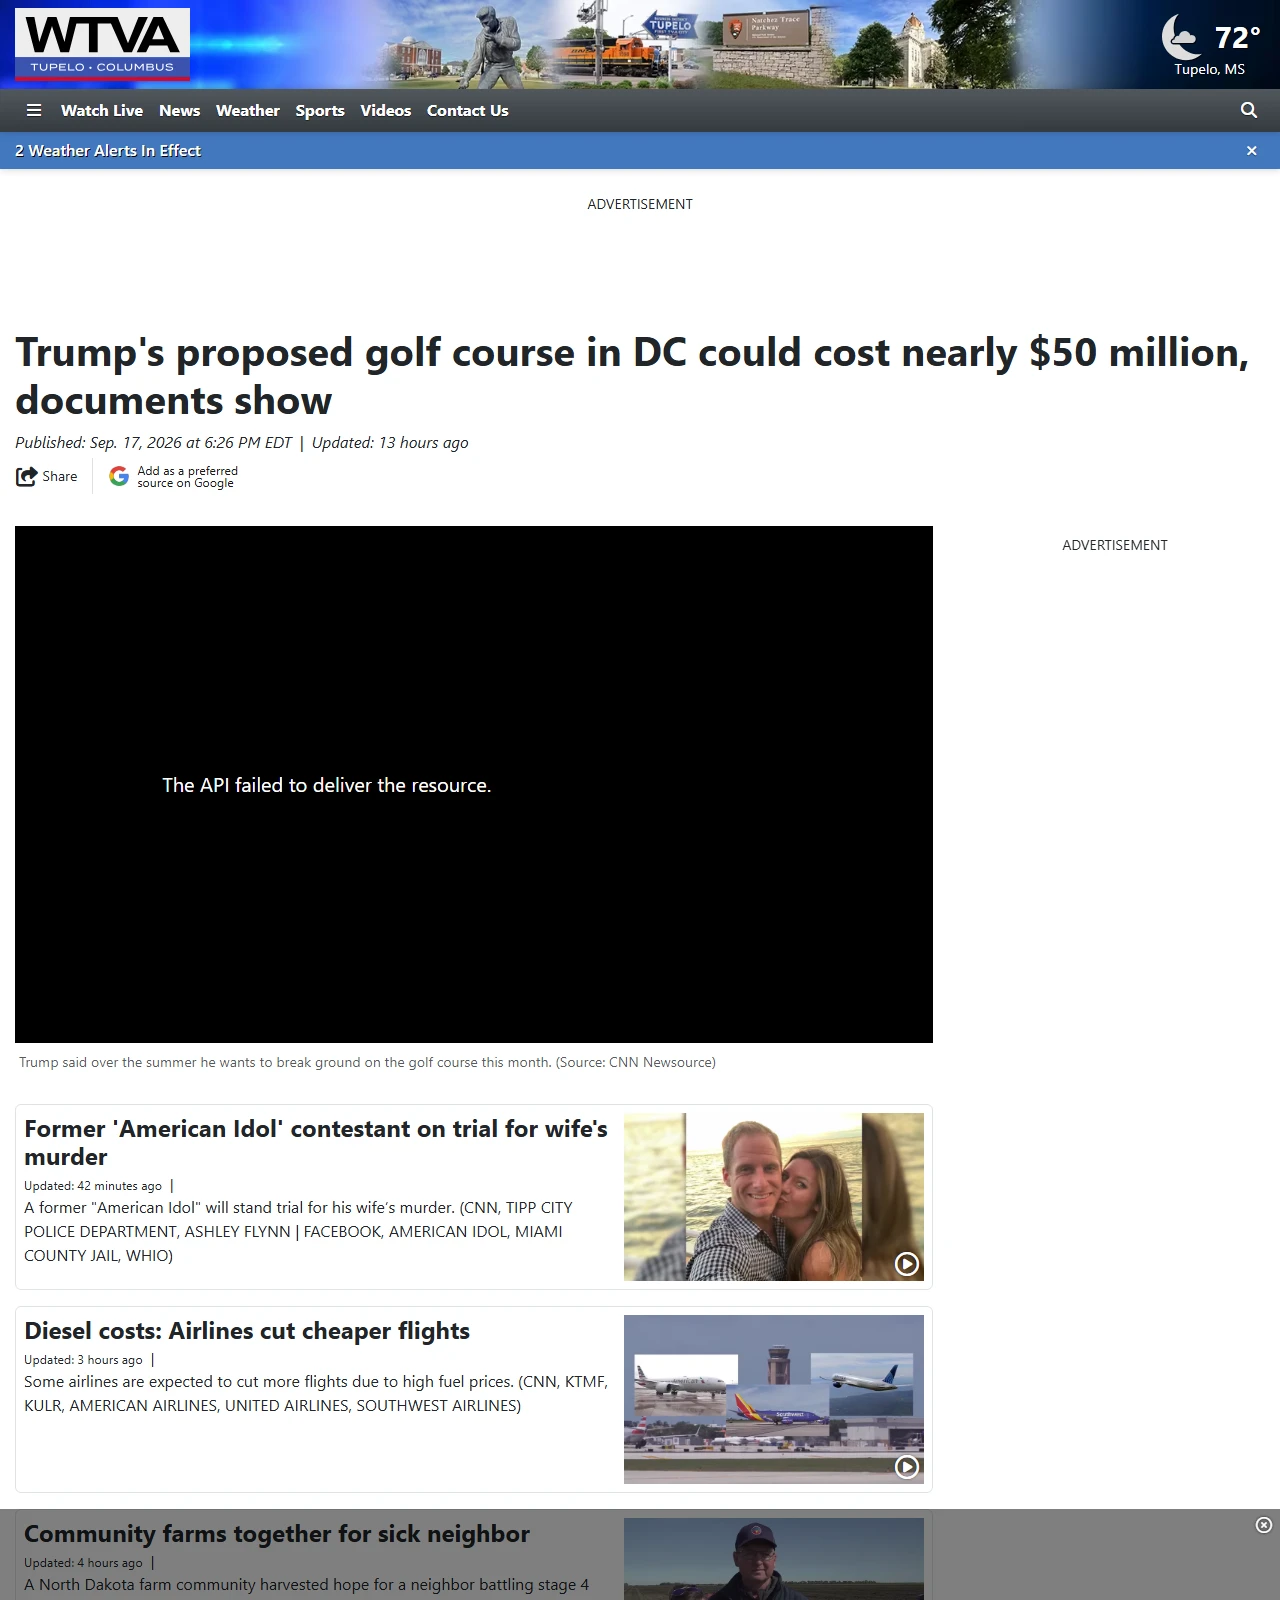1280x1600 pixels.
Task: Click 'Updated: 42 minutes ago' text
Action: pos(93,1186)
